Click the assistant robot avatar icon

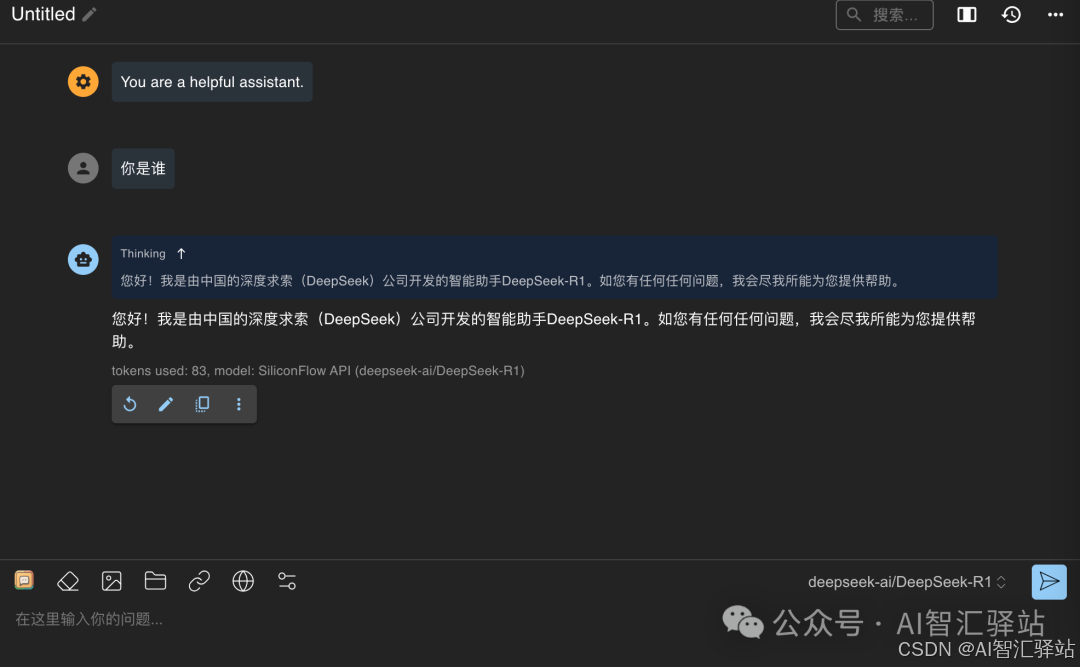tap(83, 259)
